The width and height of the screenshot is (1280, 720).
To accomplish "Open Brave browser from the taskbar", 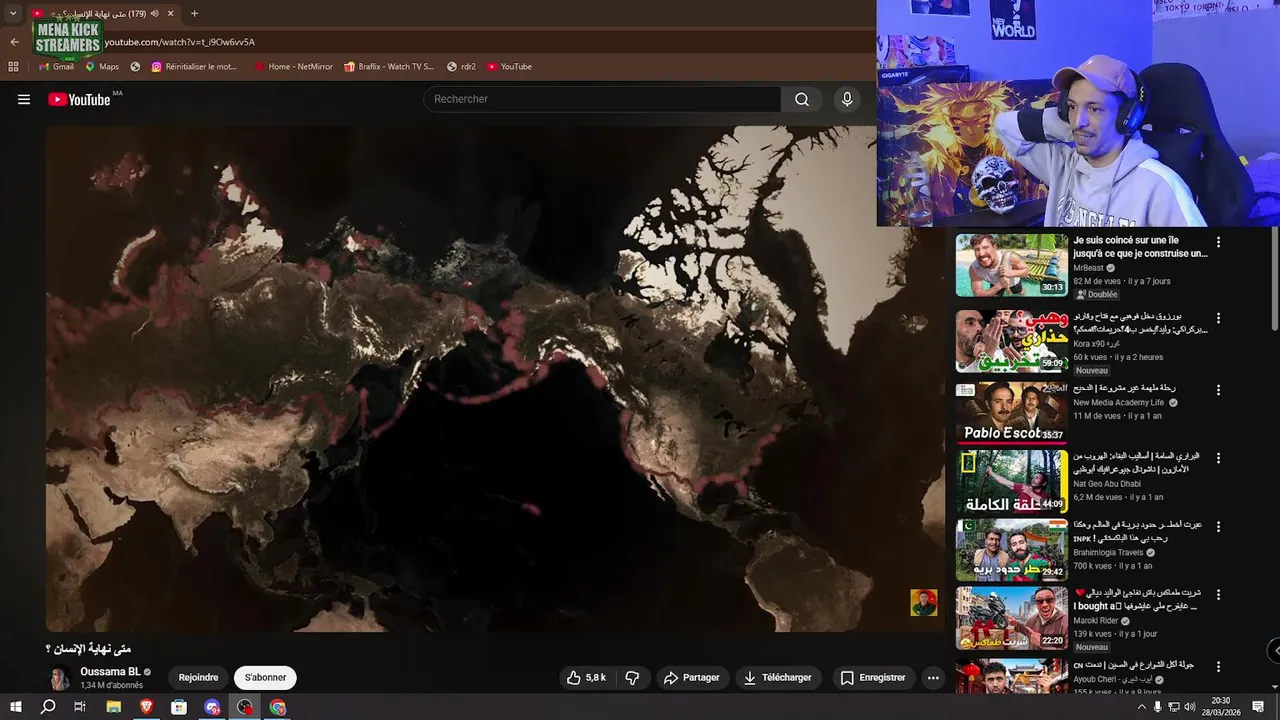I will point(147,707).
